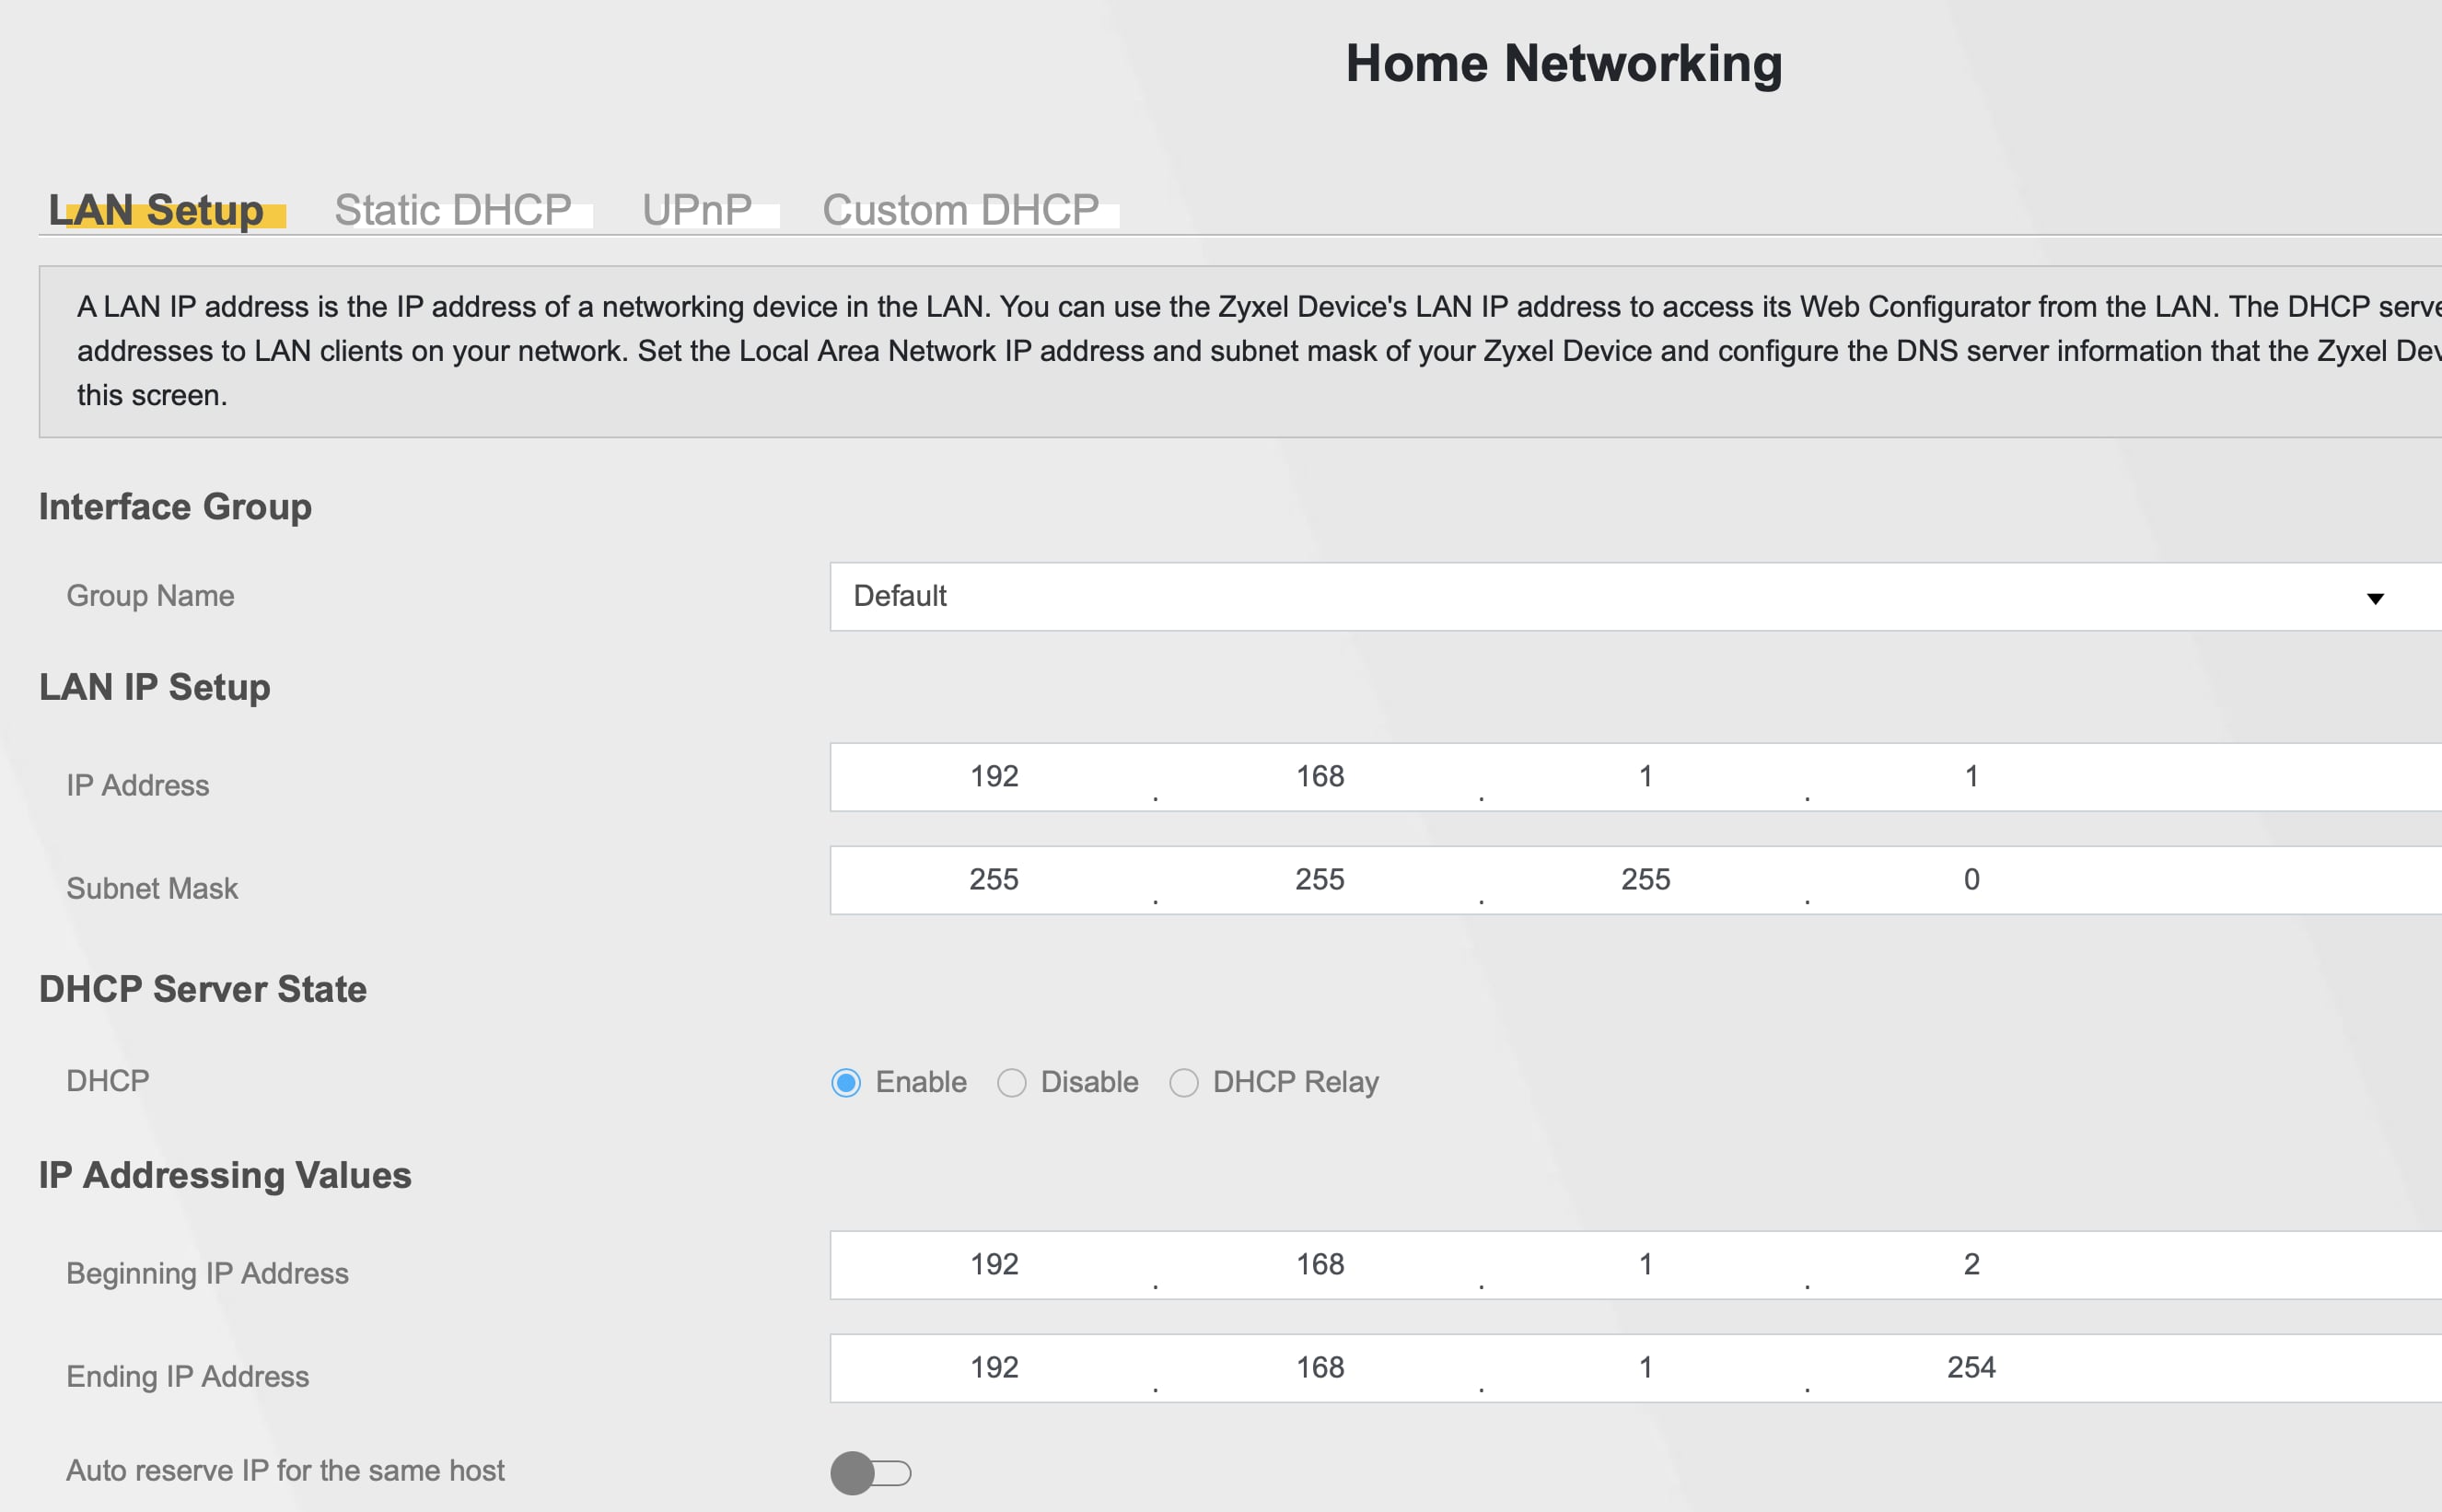
Task: Select the LAN Setup tab
Action: [156, 210]
